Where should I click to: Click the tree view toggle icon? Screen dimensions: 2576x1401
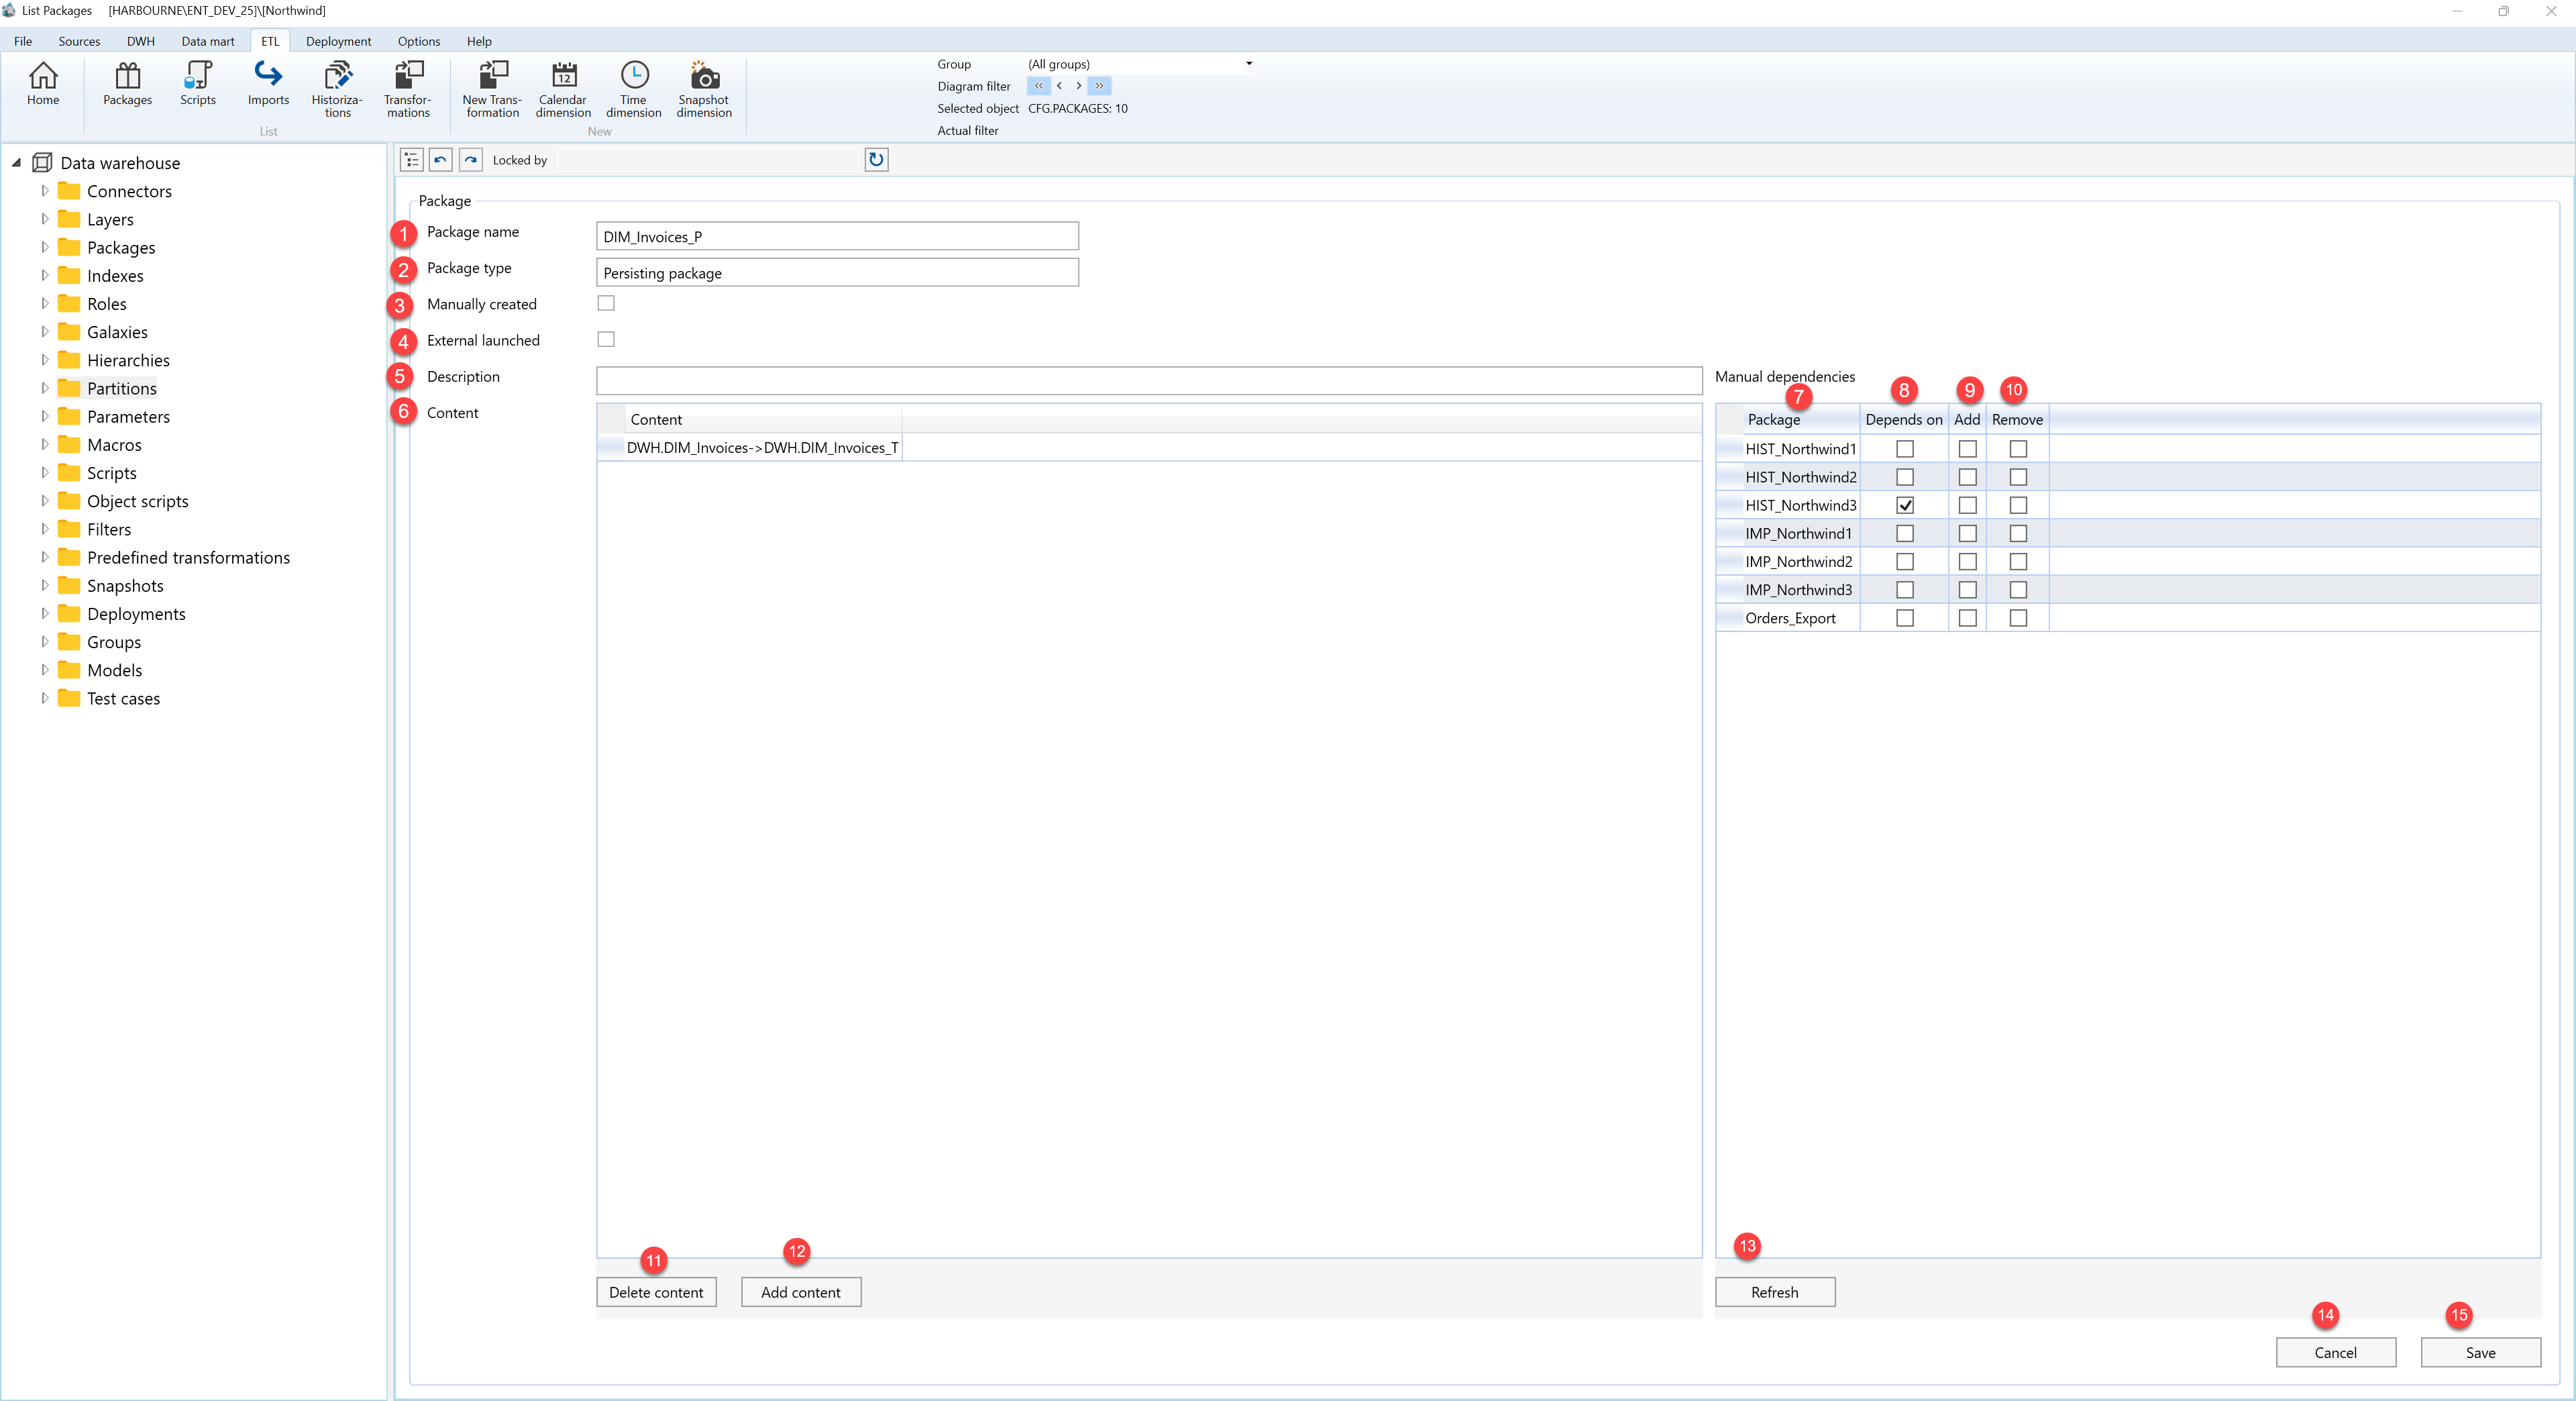coord(411,160)
